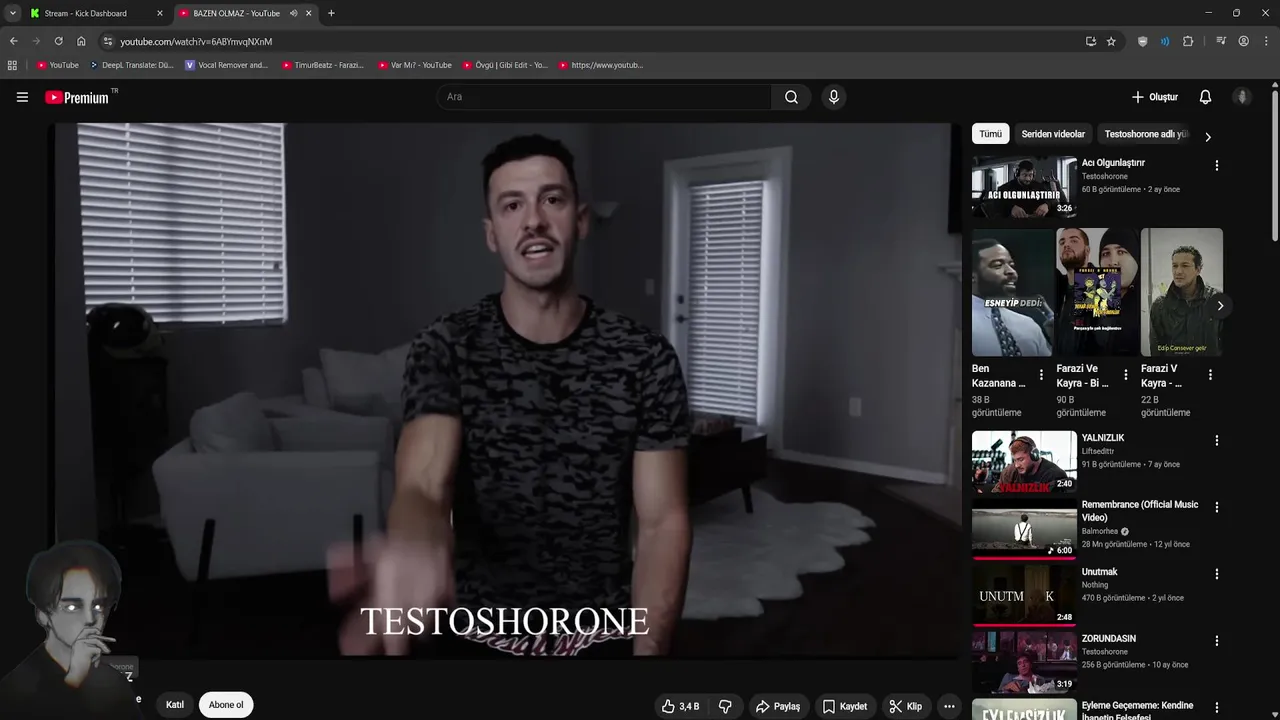Reload the page
The width and height of the screenshot is (1280, 720).
click(58, 41)
